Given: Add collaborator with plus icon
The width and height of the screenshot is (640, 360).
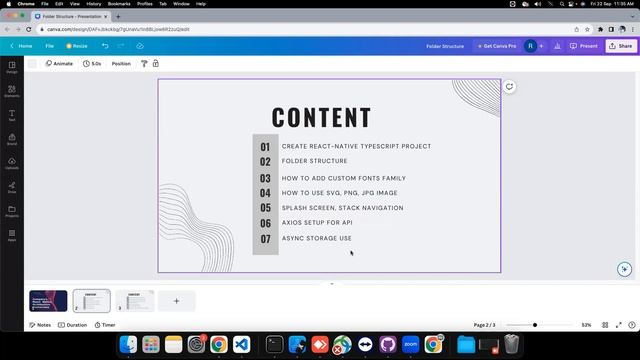Looking at the screenshot, I should pyautogui.click(x=542, y=46).
